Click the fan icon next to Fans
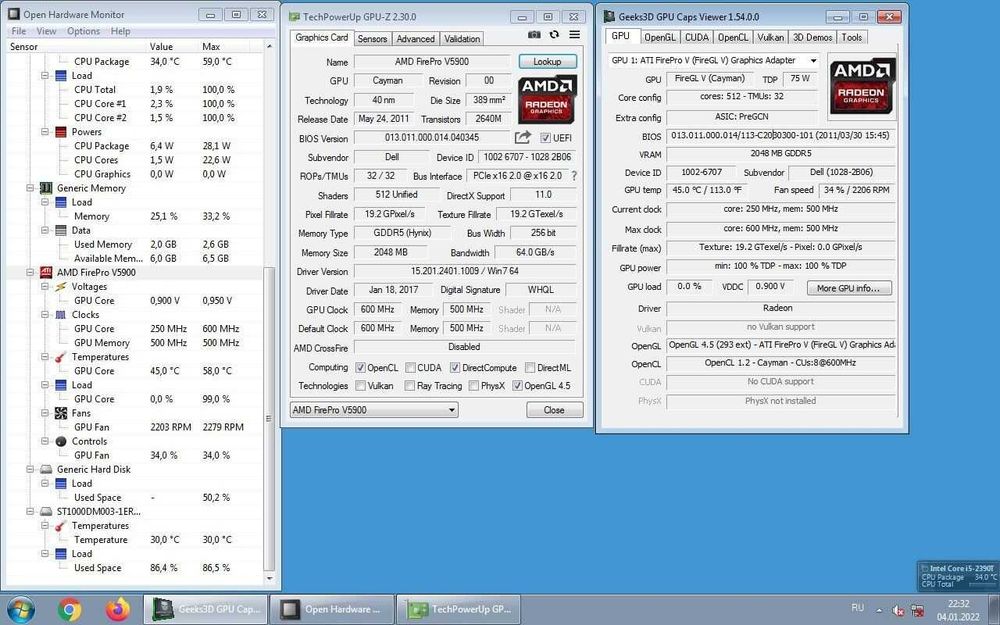The image size is (1000, 625). point(61,413)
